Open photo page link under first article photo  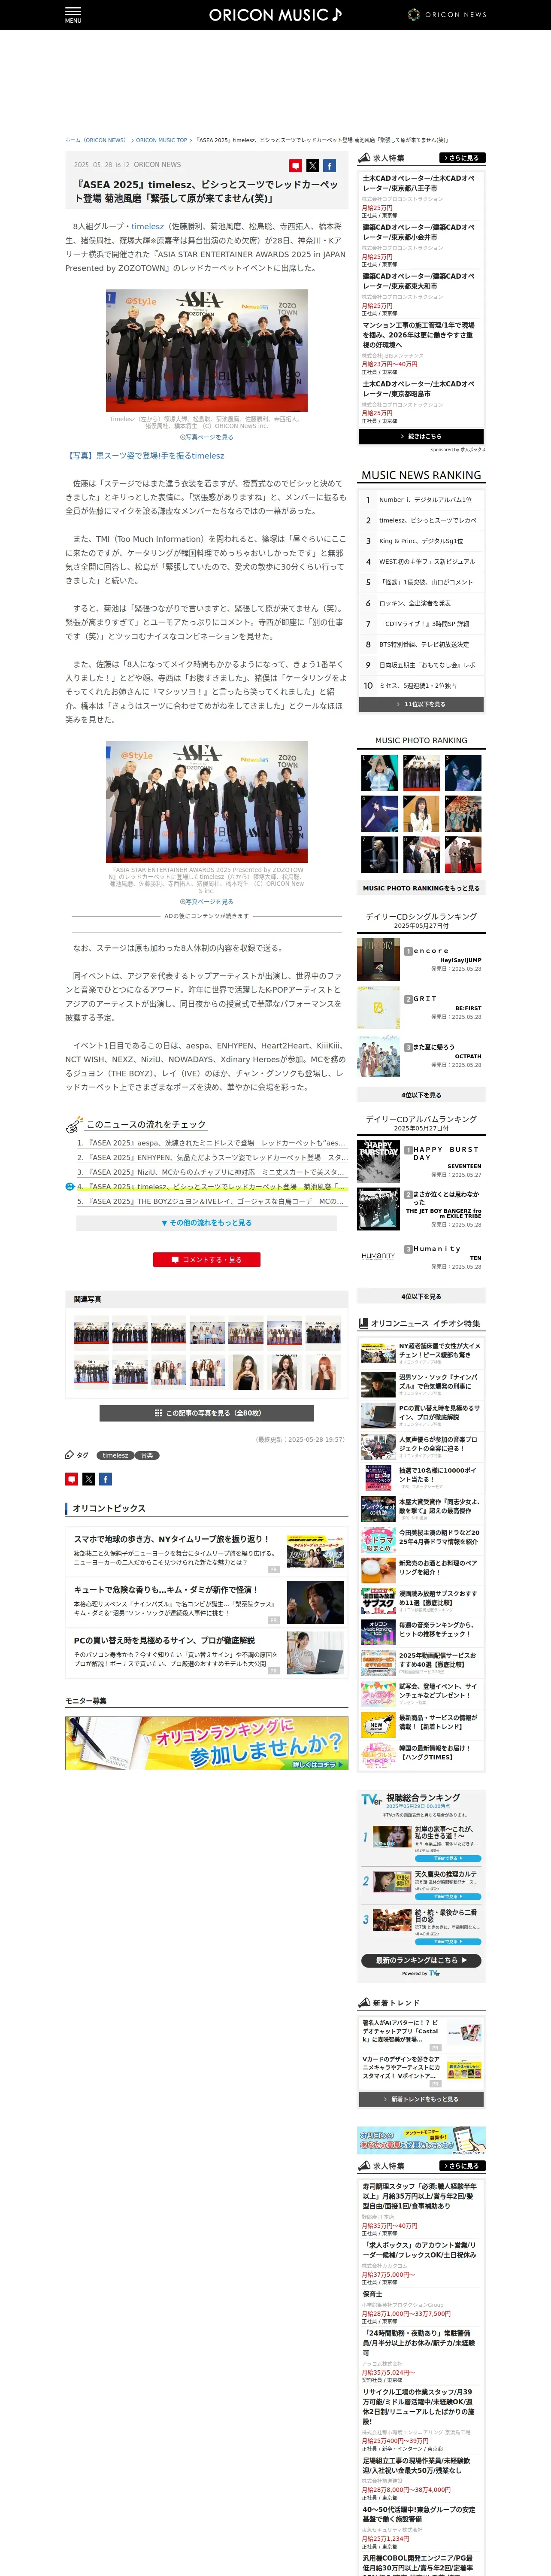pos(206,437)
